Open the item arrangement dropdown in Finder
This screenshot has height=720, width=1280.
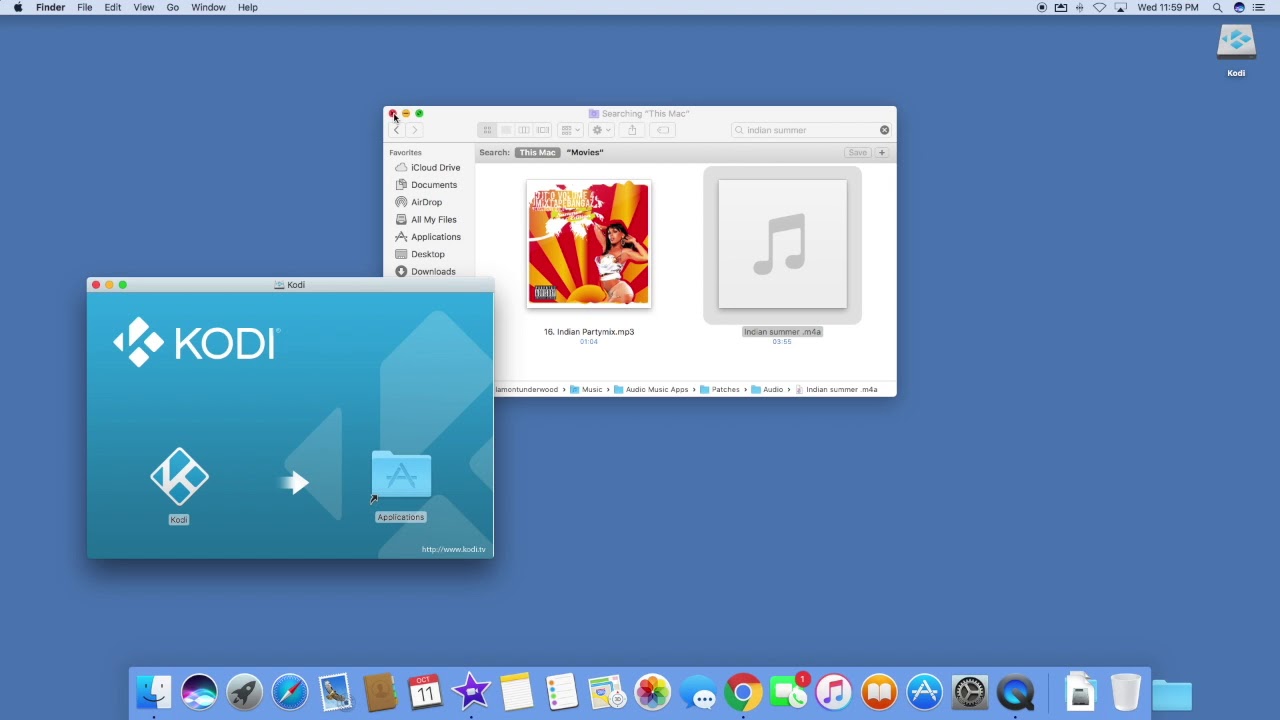pos(570,130)
